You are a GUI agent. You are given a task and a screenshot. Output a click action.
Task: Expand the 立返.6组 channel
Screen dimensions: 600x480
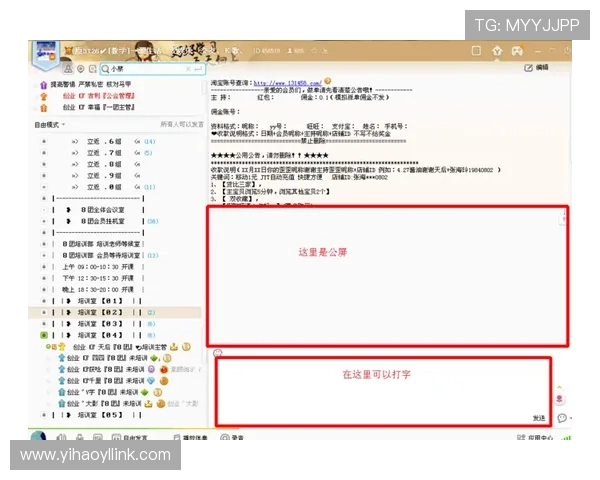tap(44, 141)
